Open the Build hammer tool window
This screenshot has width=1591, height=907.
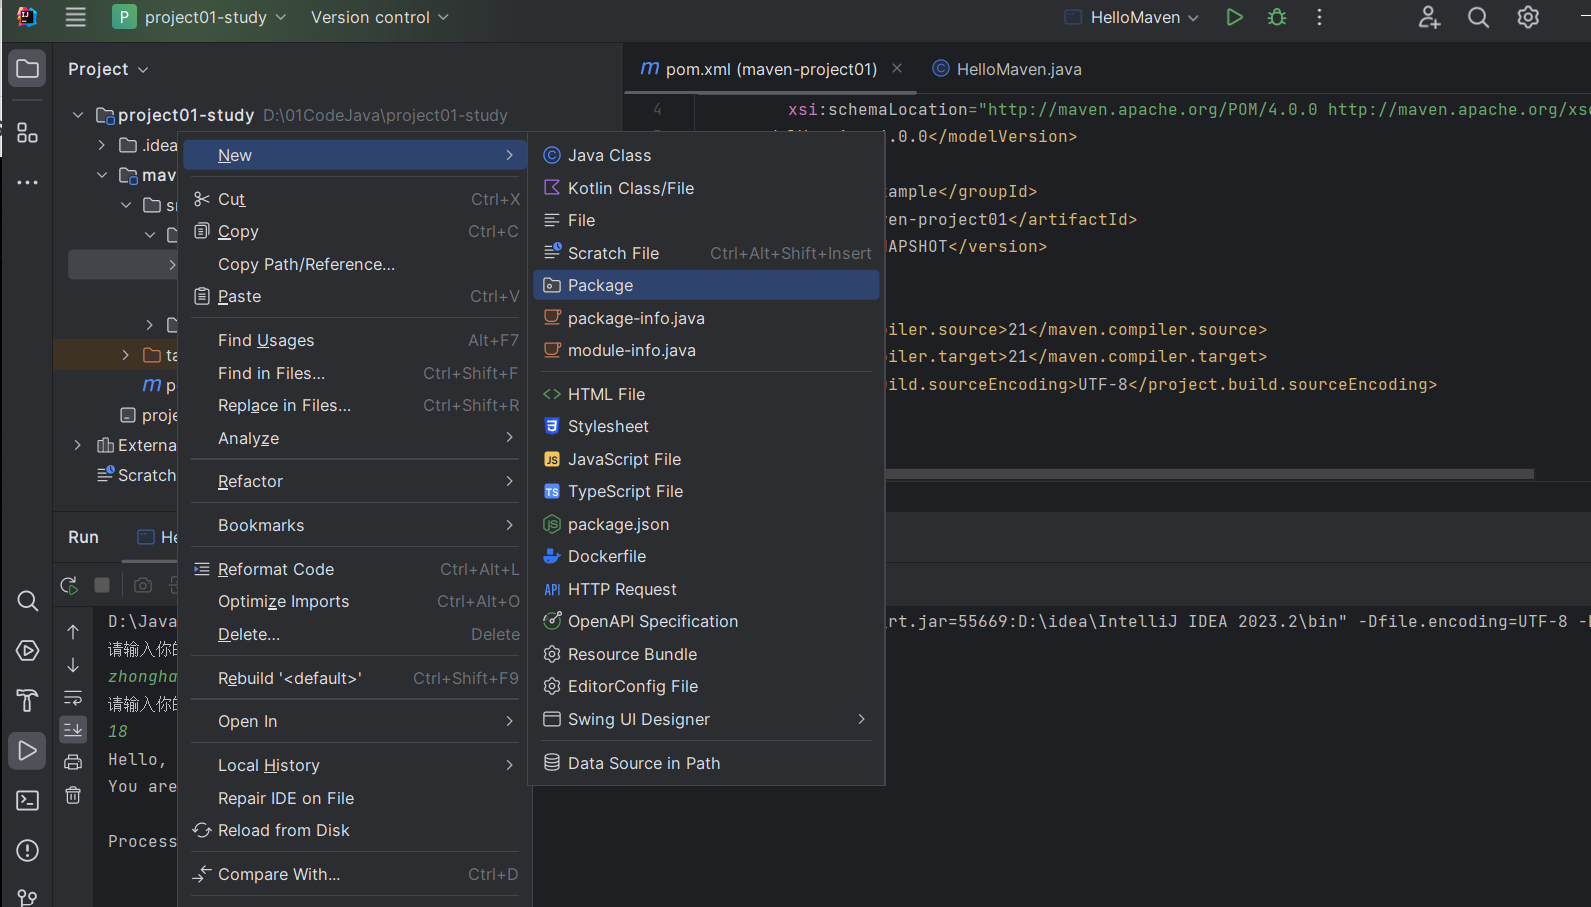[27, 701]
